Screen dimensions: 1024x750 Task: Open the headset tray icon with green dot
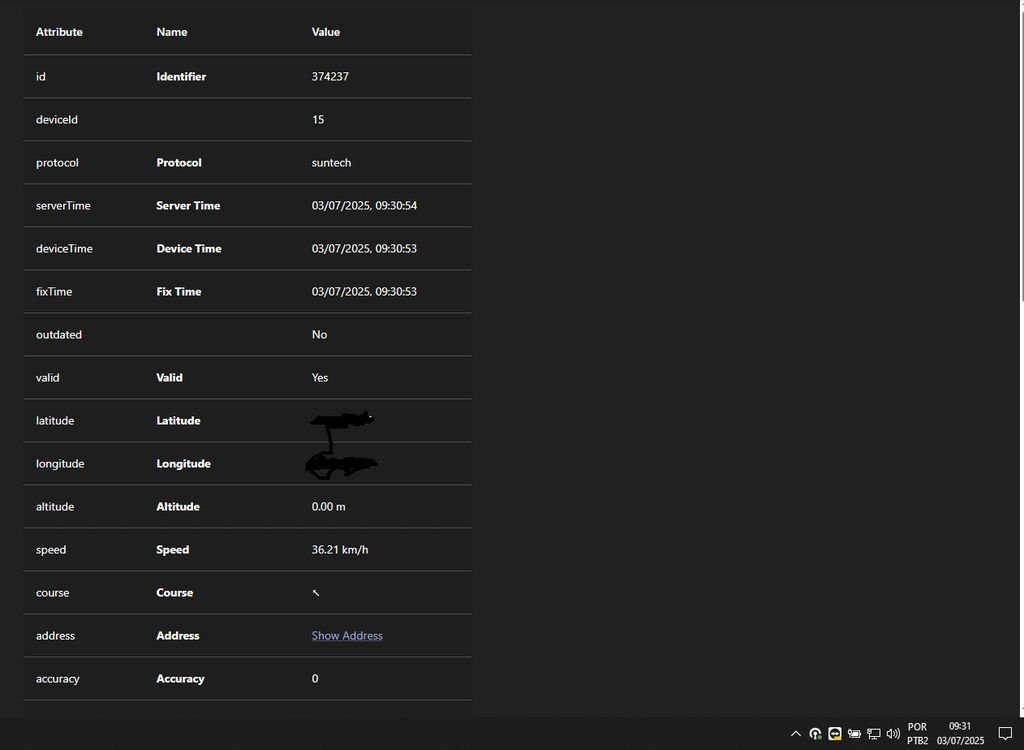click(815, 734)
